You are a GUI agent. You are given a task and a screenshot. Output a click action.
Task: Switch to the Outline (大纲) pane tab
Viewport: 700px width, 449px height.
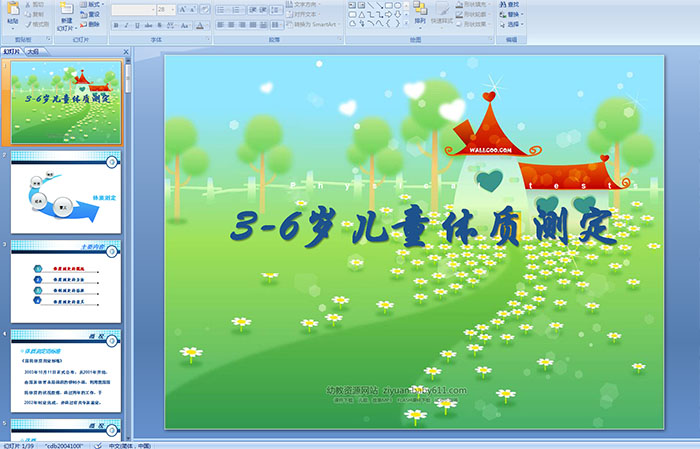pyautogui.click(x=33, y=51)
